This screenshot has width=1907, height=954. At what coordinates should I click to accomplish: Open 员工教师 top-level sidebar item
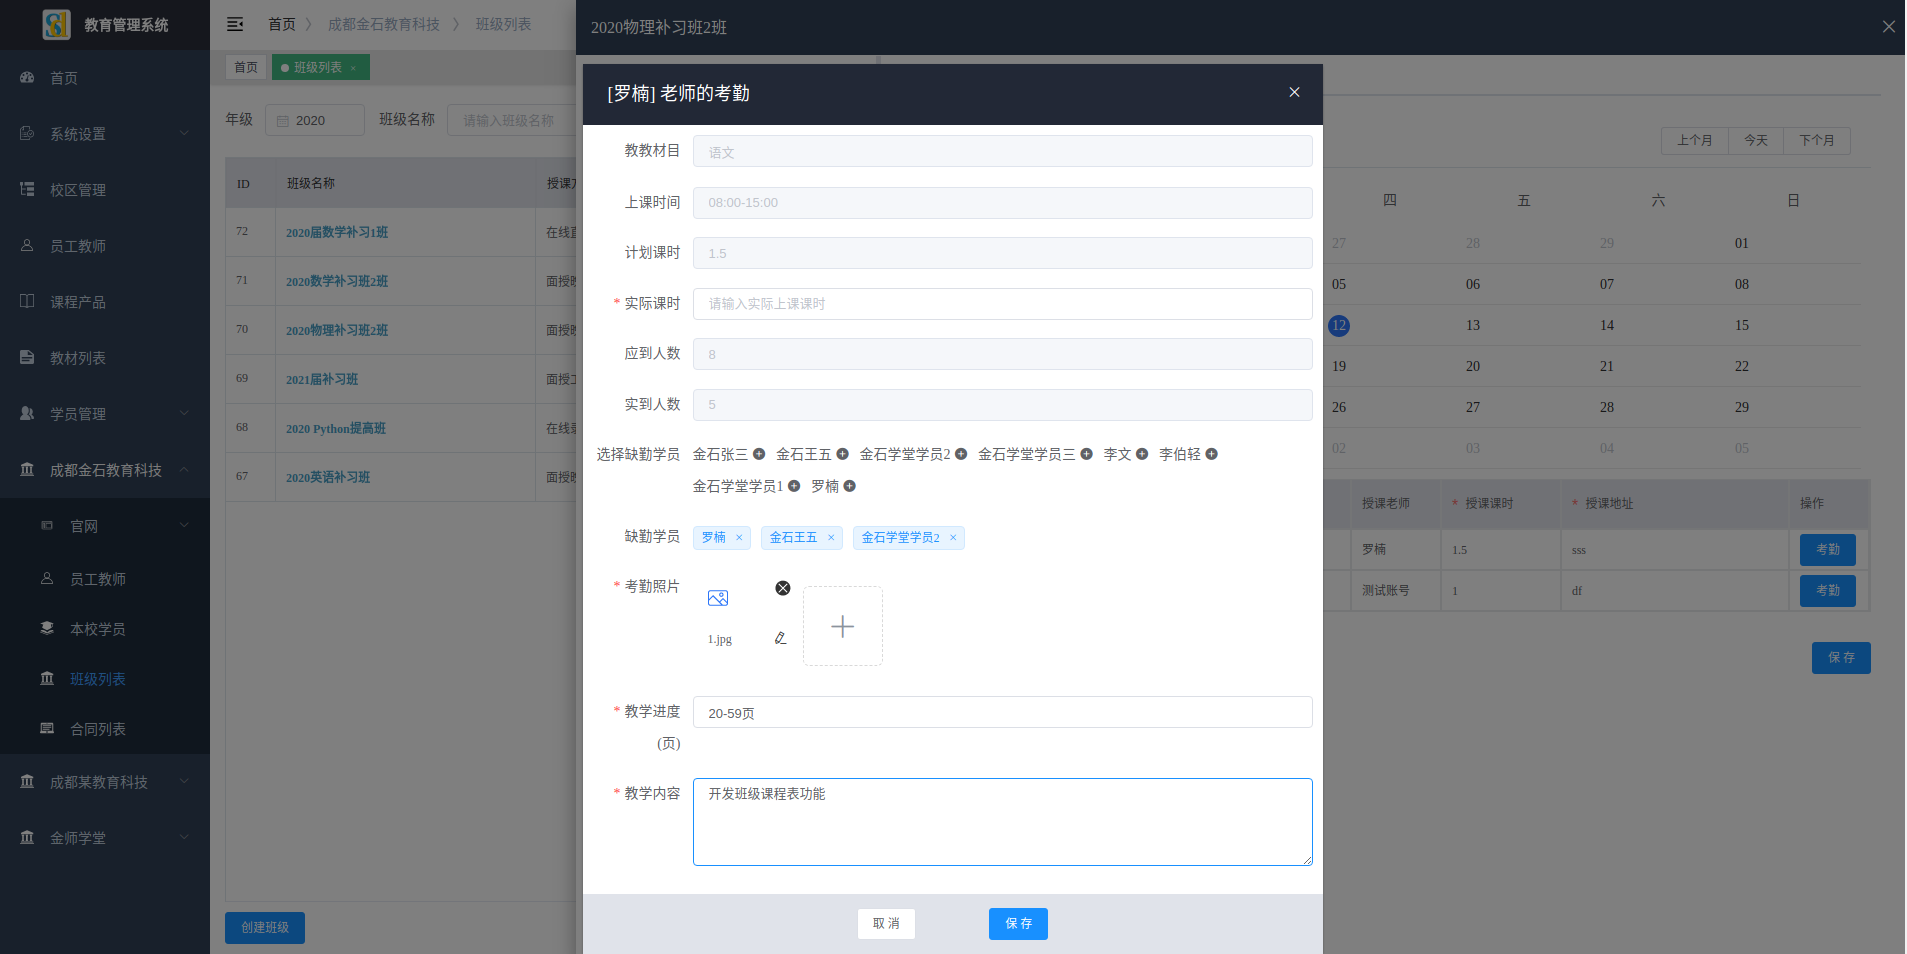(105, 246)
